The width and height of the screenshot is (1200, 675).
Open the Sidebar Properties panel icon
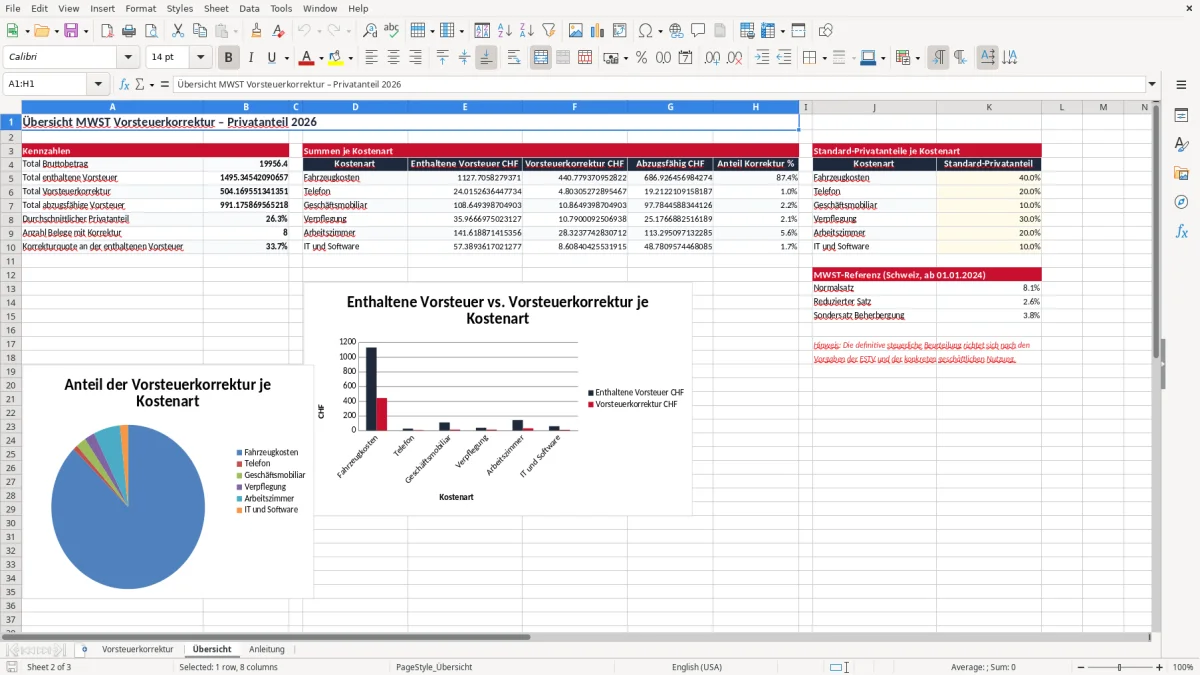click(x=1181, y=116)
